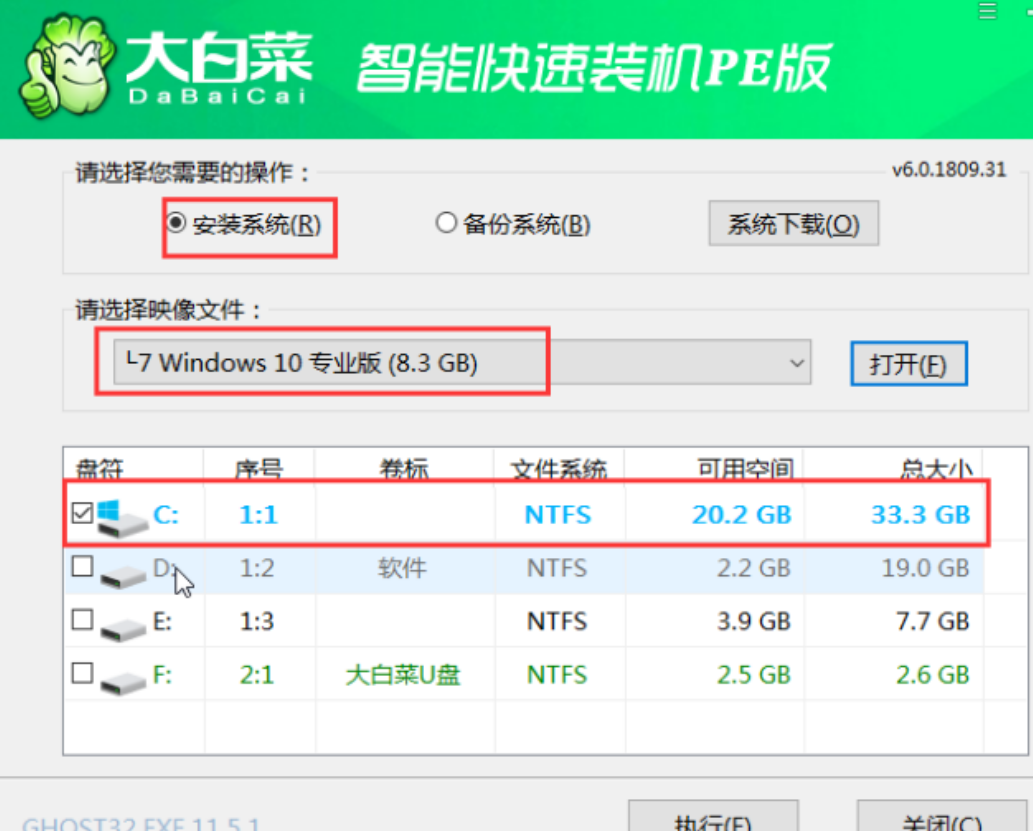The image size is (1033, 831).
Task: Click the 系统下载 button
Action: point(793,224)
